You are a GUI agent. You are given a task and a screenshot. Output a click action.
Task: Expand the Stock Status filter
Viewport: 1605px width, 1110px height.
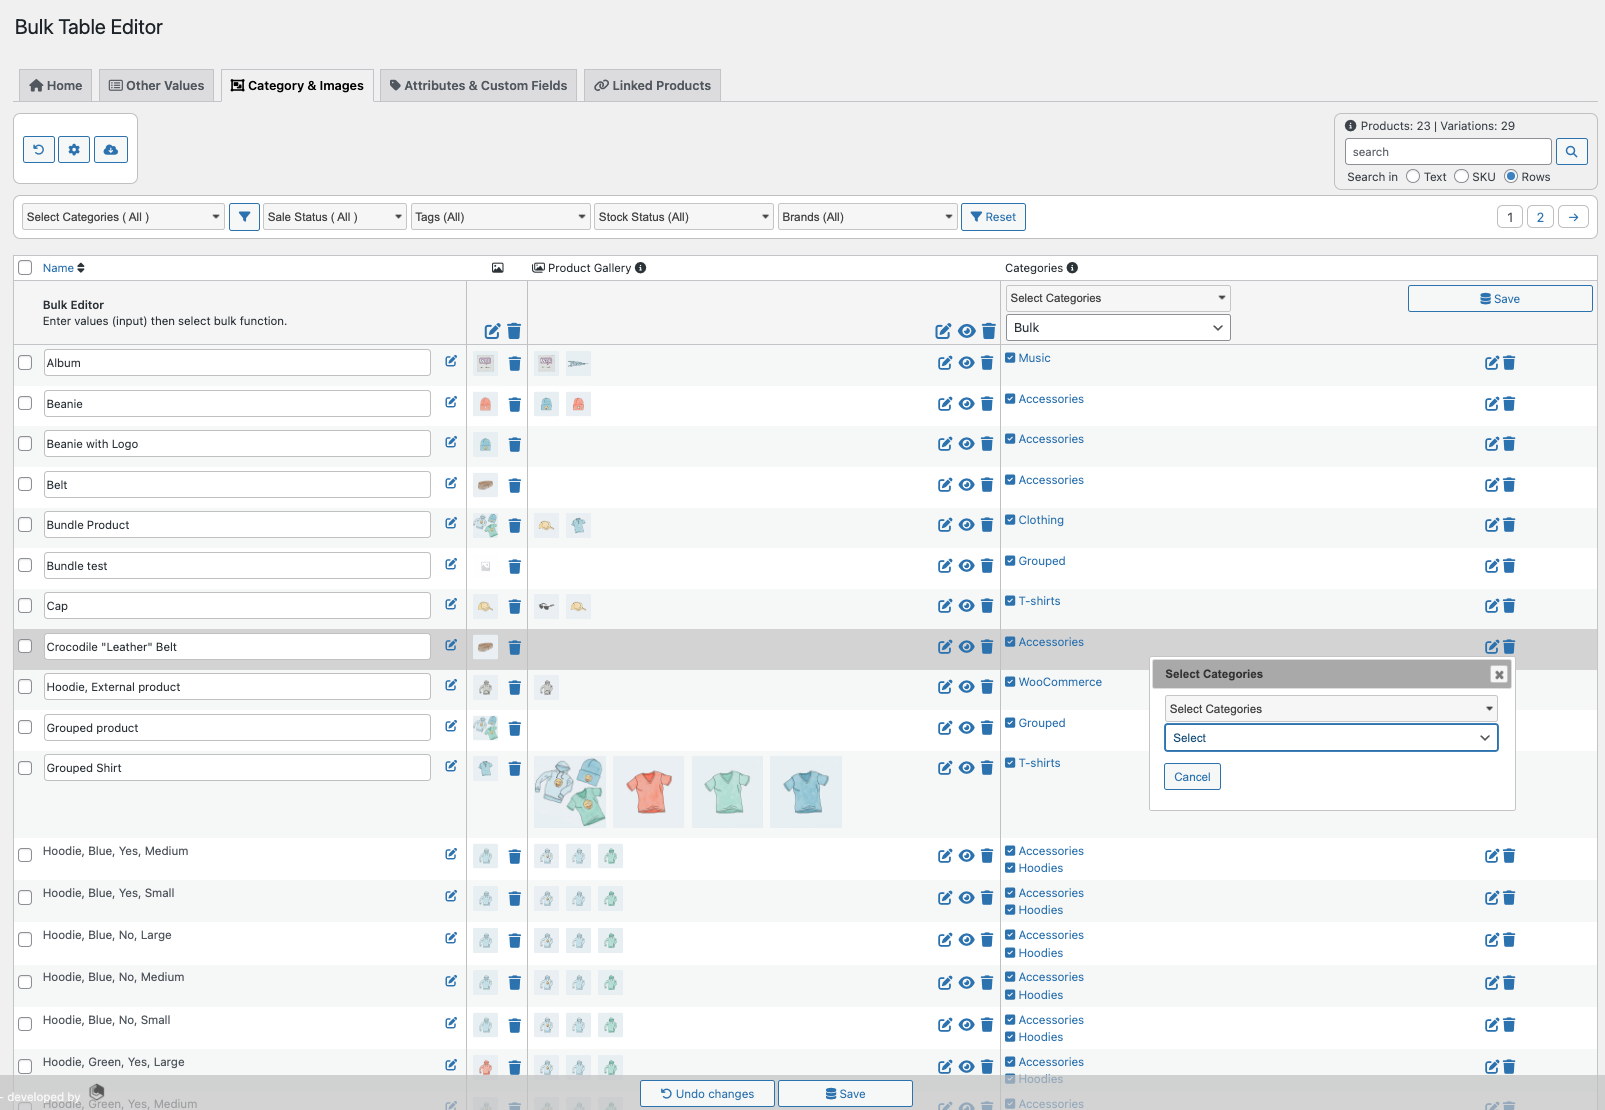(x=683, y=216)
